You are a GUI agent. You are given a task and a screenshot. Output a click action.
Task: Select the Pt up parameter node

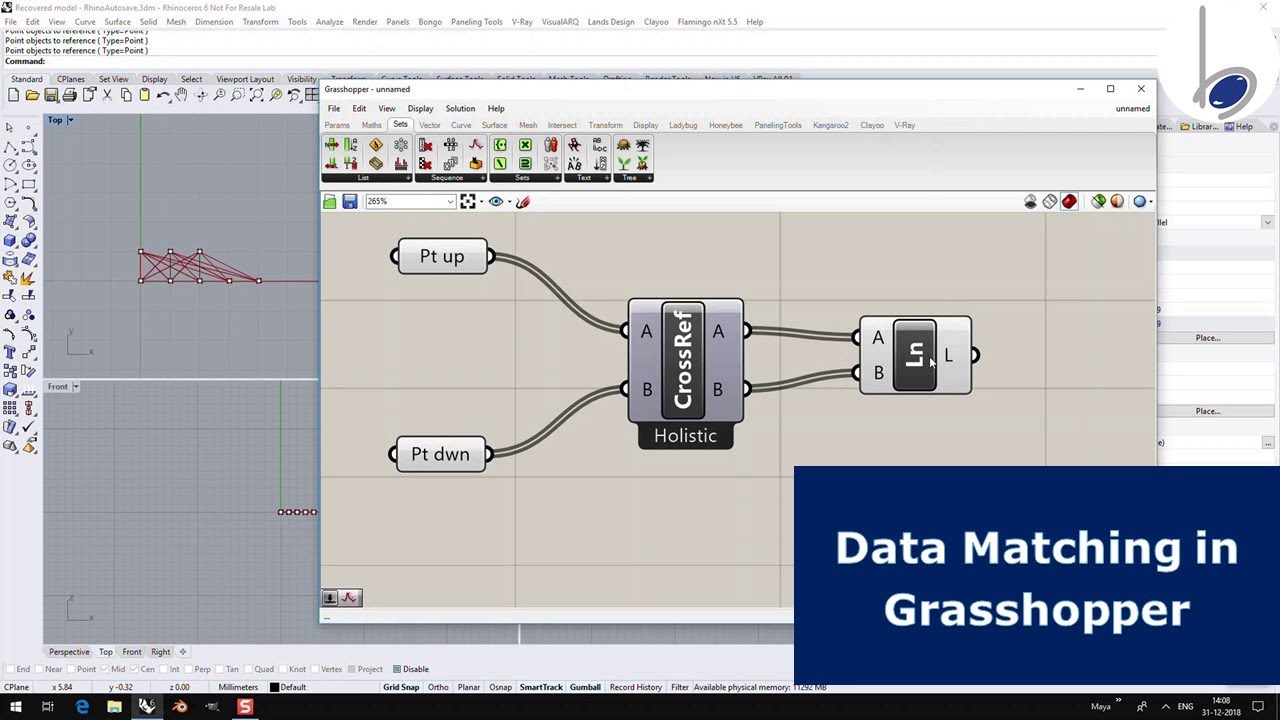coord(442,256)
